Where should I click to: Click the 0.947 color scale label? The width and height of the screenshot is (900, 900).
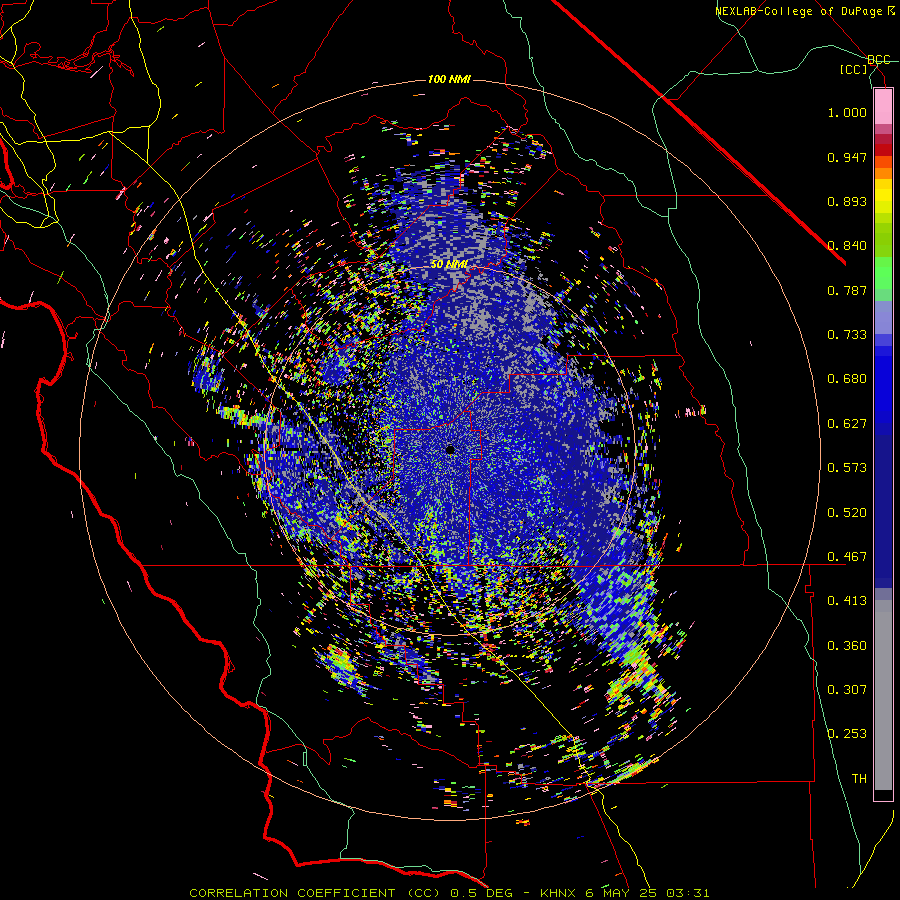[847, 157]
